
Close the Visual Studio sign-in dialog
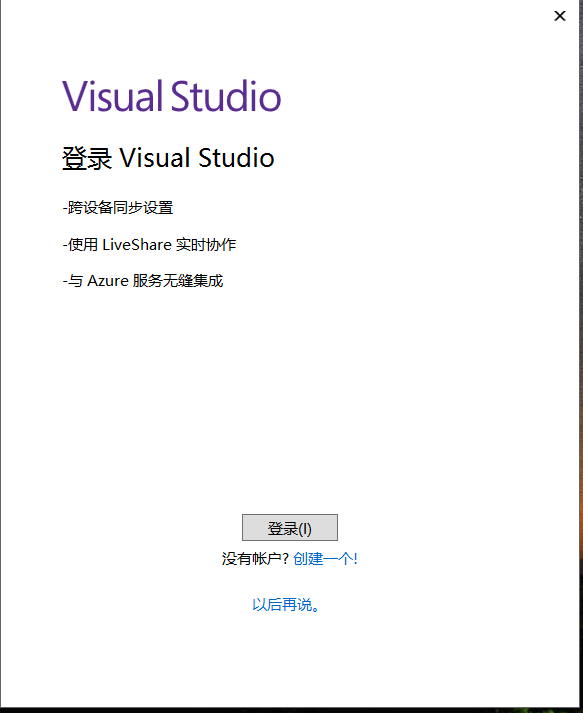[560, 16]
